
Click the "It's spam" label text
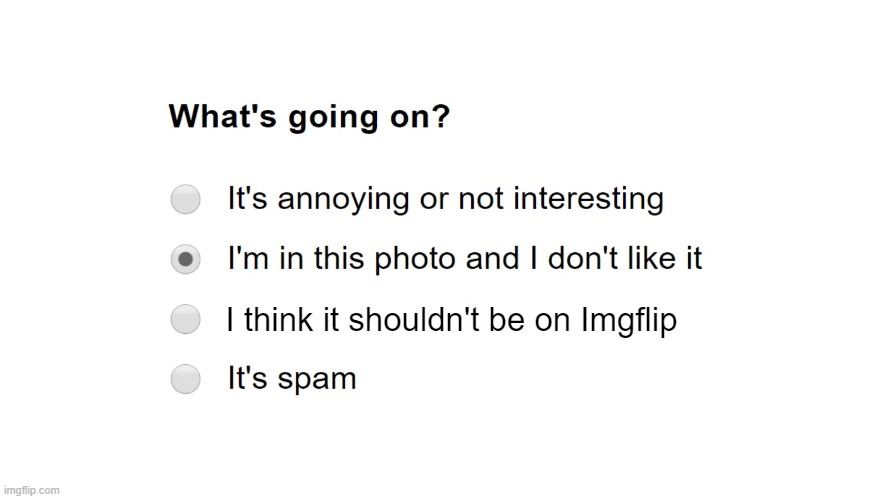292,379
